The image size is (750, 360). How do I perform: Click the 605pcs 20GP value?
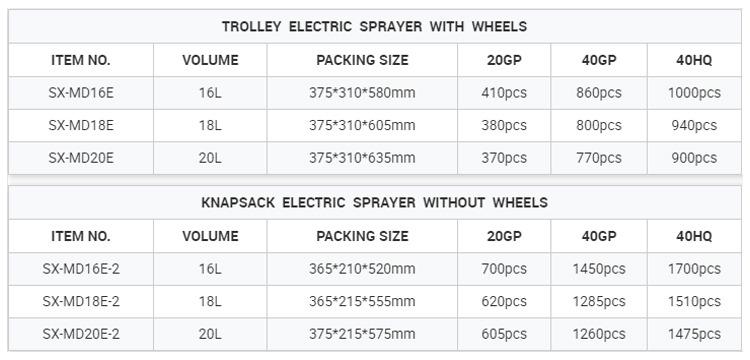click(504, 334)
